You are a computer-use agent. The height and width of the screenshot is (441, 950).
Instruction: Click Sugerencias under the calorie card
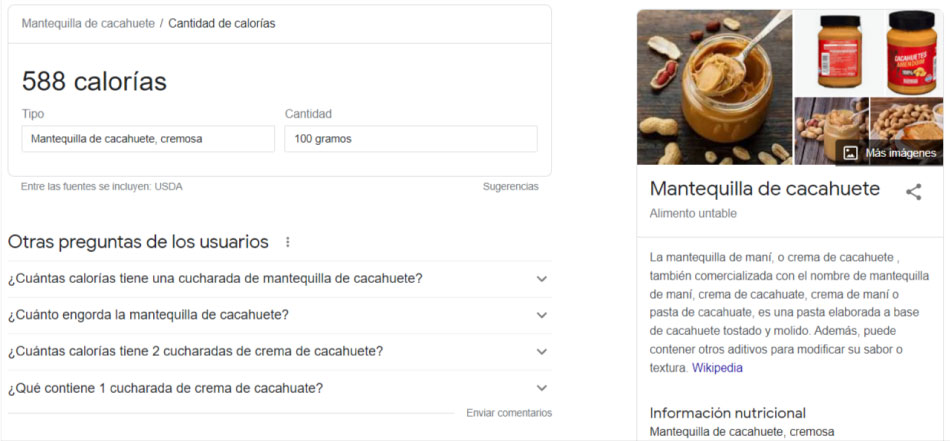pos(511,187)
